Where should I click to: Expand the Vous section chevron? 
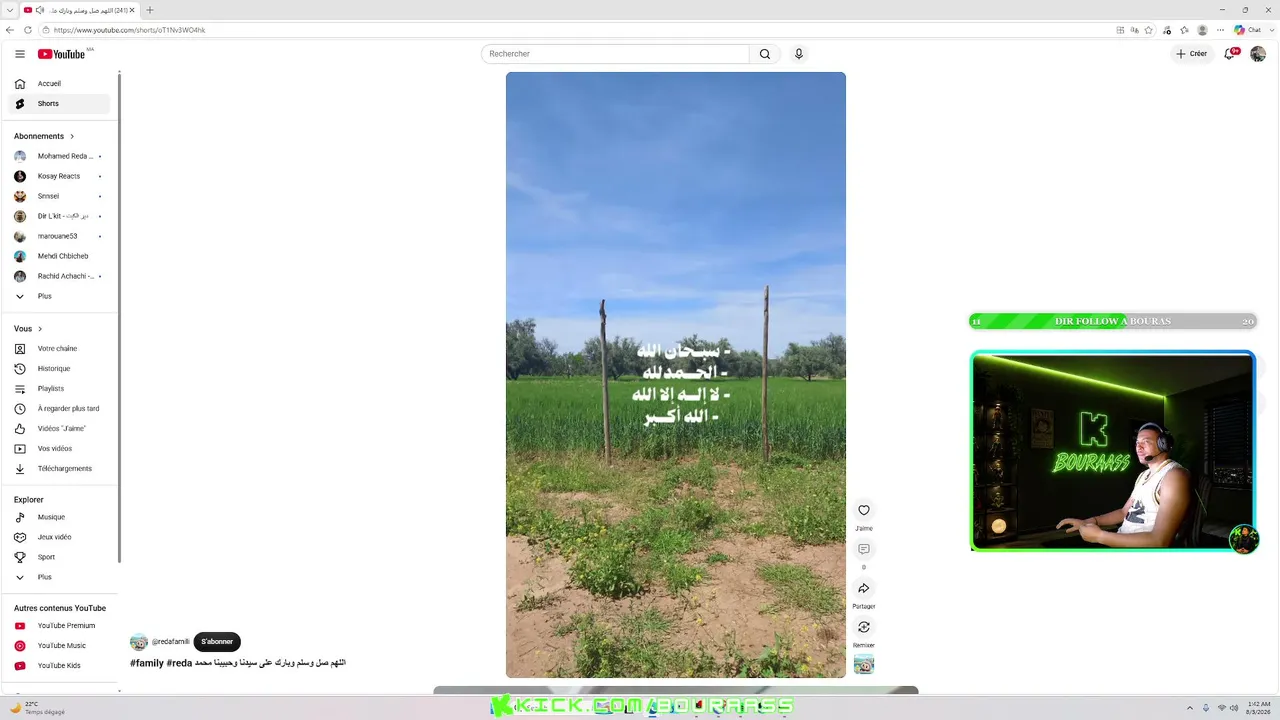(40, 329)
